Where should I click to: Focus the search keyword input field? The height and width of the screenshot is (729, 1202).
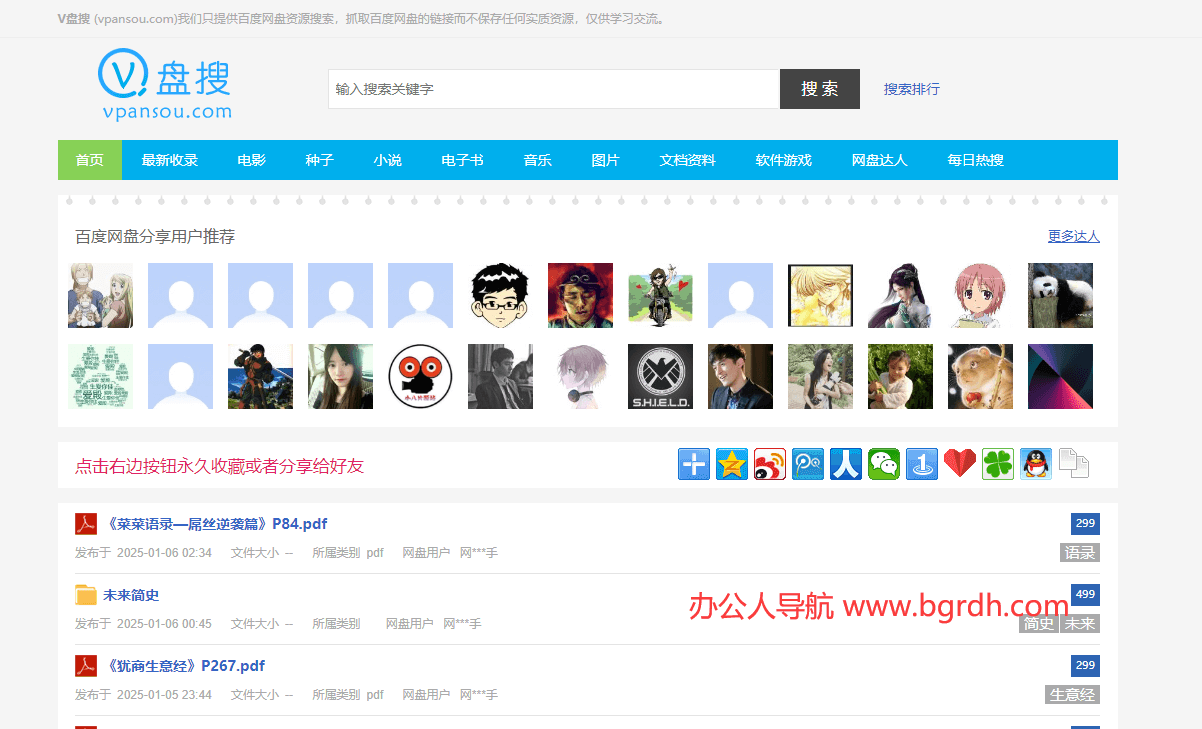553,89
